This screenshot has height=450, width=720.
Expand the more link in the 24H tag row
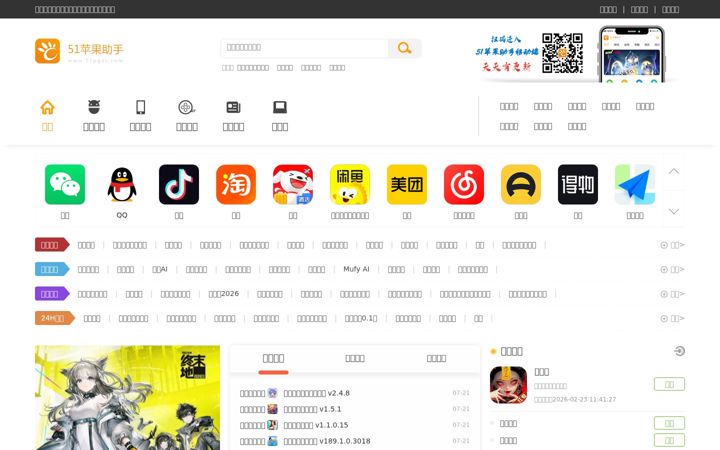click(x=673, y=318)
